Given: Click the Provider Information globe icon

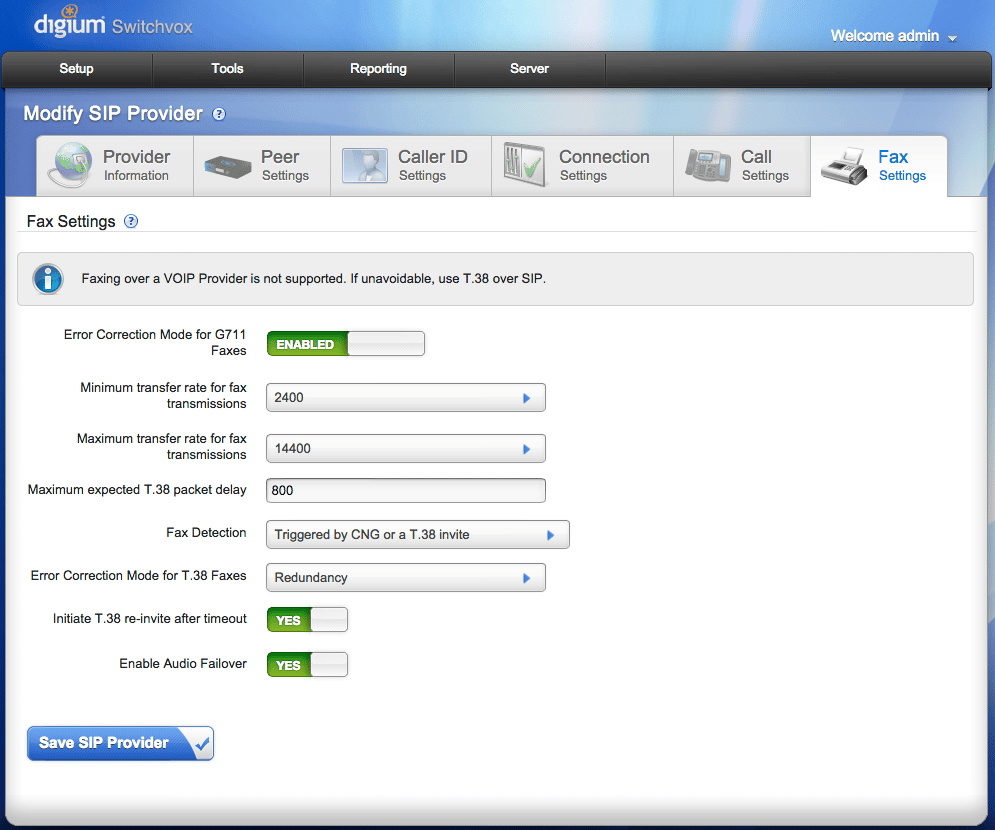Looking at the screenshot, I should point(70,165).
